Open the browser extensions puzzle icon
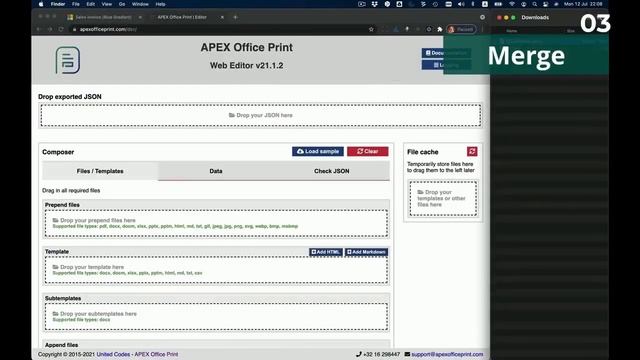The image size is (640, 360). [x=440, y=29]
